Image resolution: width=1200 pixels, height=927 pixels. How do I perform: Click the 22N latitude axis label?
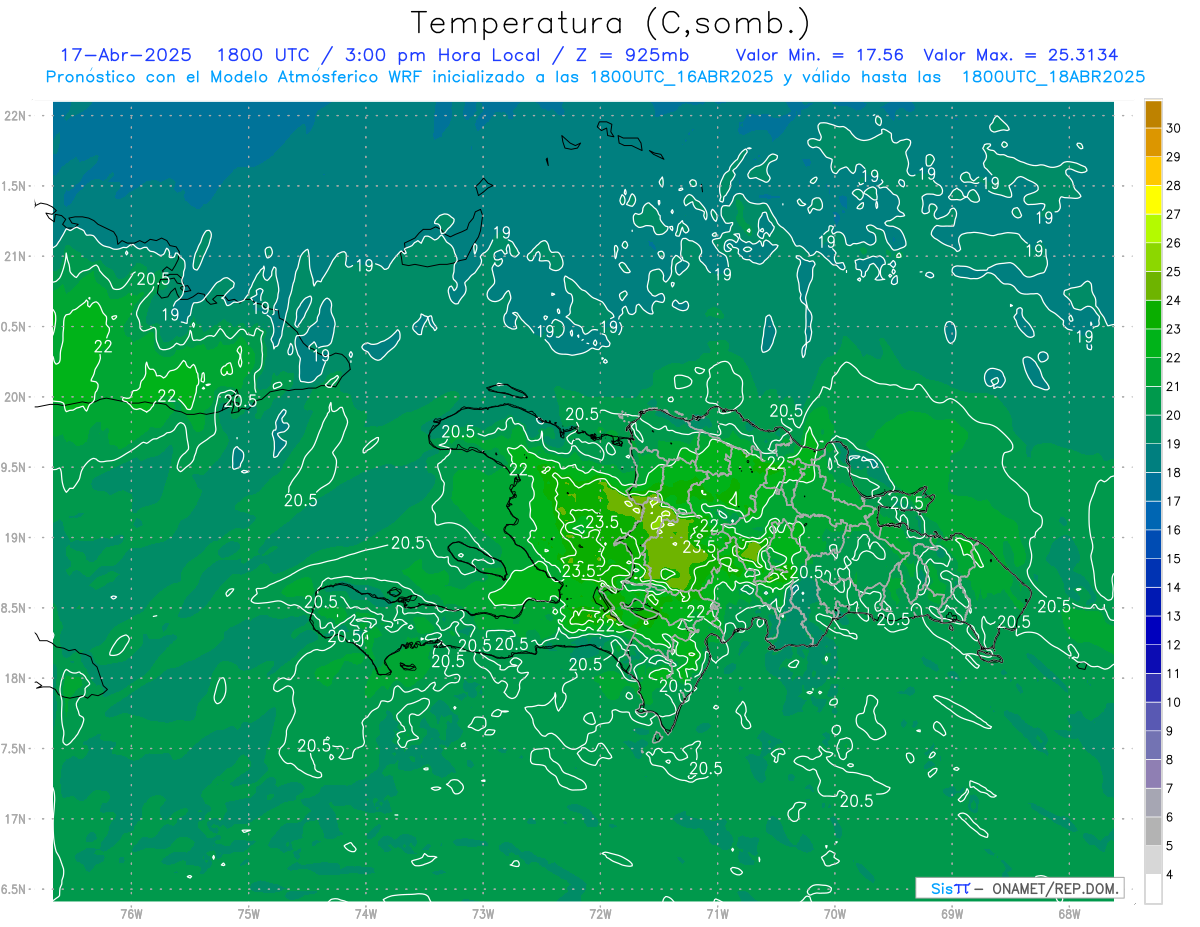(x=16, y=116)
